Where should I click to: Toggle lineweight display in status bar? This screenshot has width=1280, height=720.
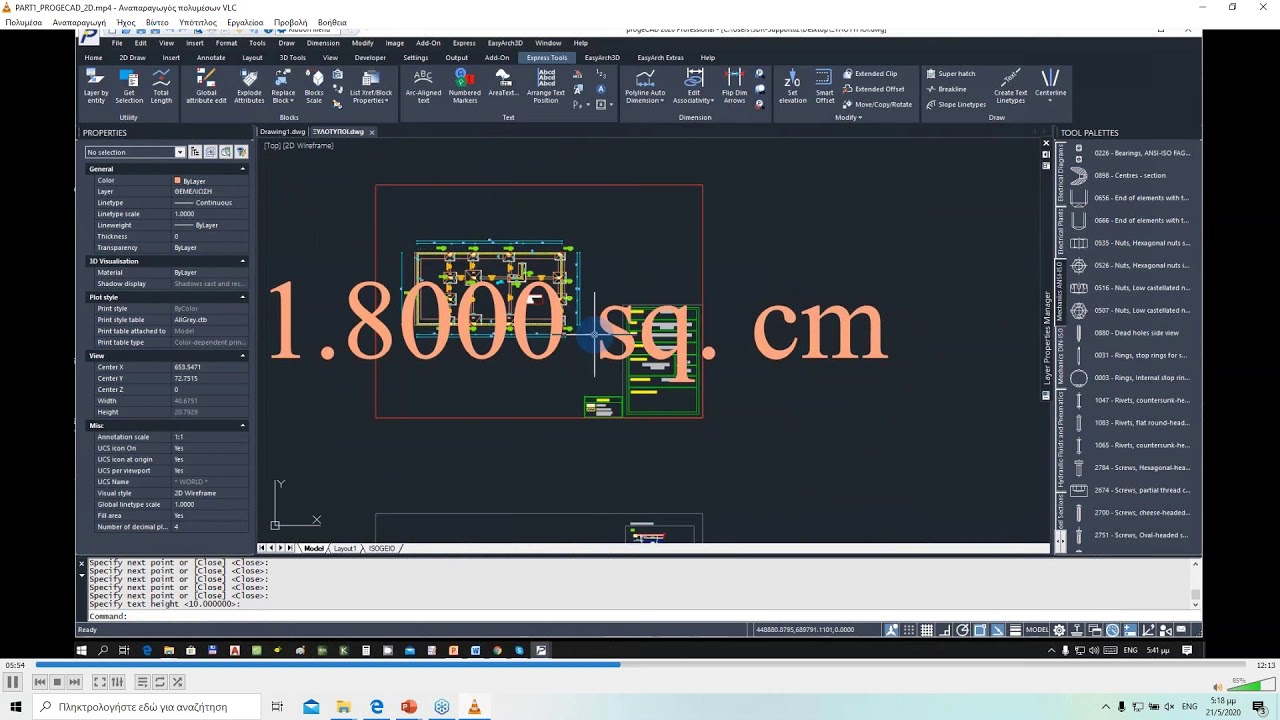[x=1016, y=630]
